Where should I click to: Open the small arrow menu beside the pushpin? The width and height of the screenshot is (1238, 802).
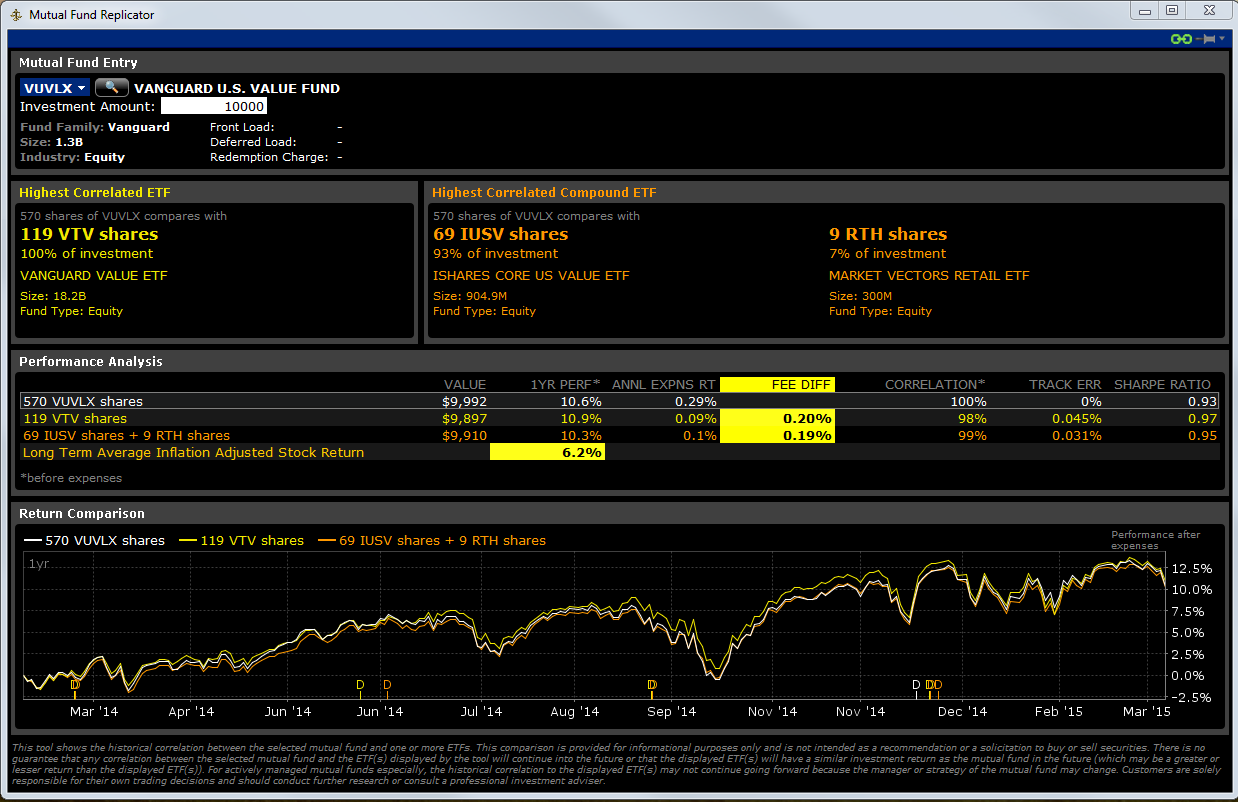pyautogui.click(x=1222, y=39)
